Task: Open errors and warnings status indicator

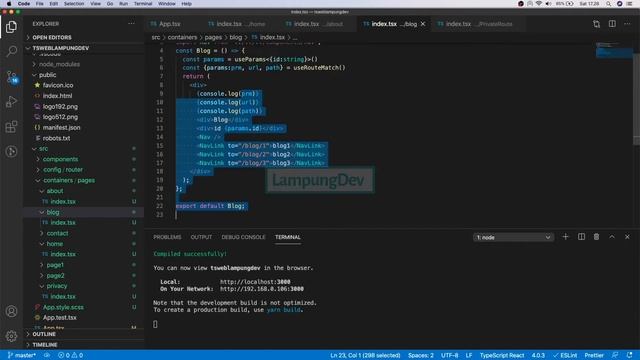Action: tap(71, 355)
